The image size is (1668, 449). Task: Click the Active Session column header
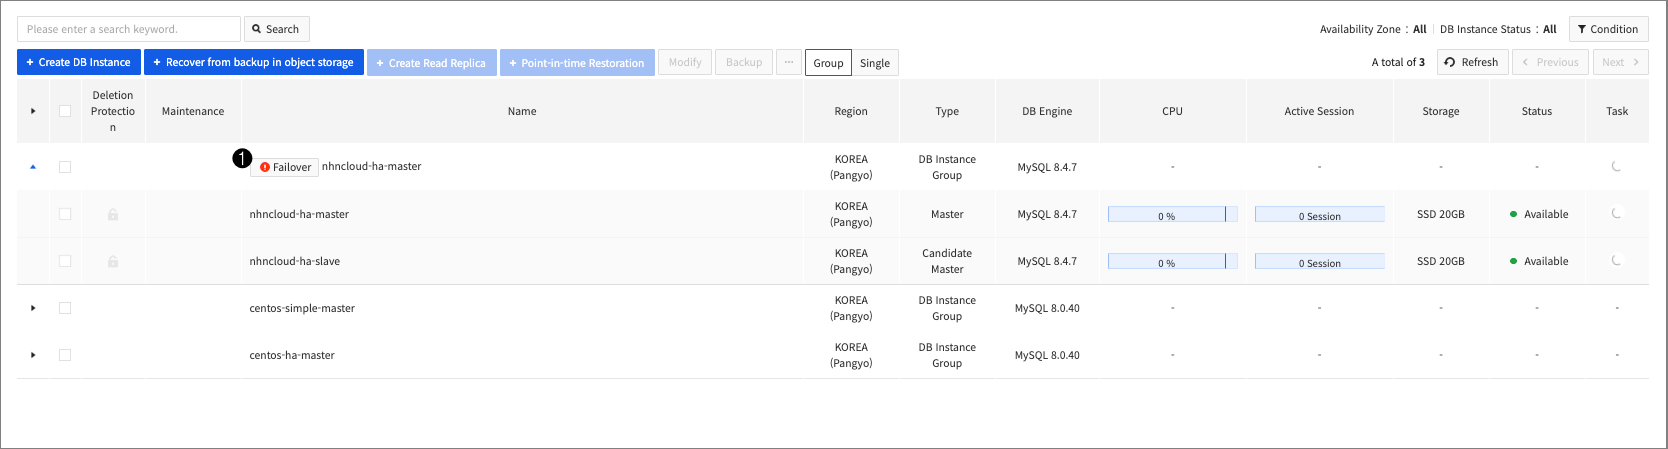click(x=1319, y=111)
